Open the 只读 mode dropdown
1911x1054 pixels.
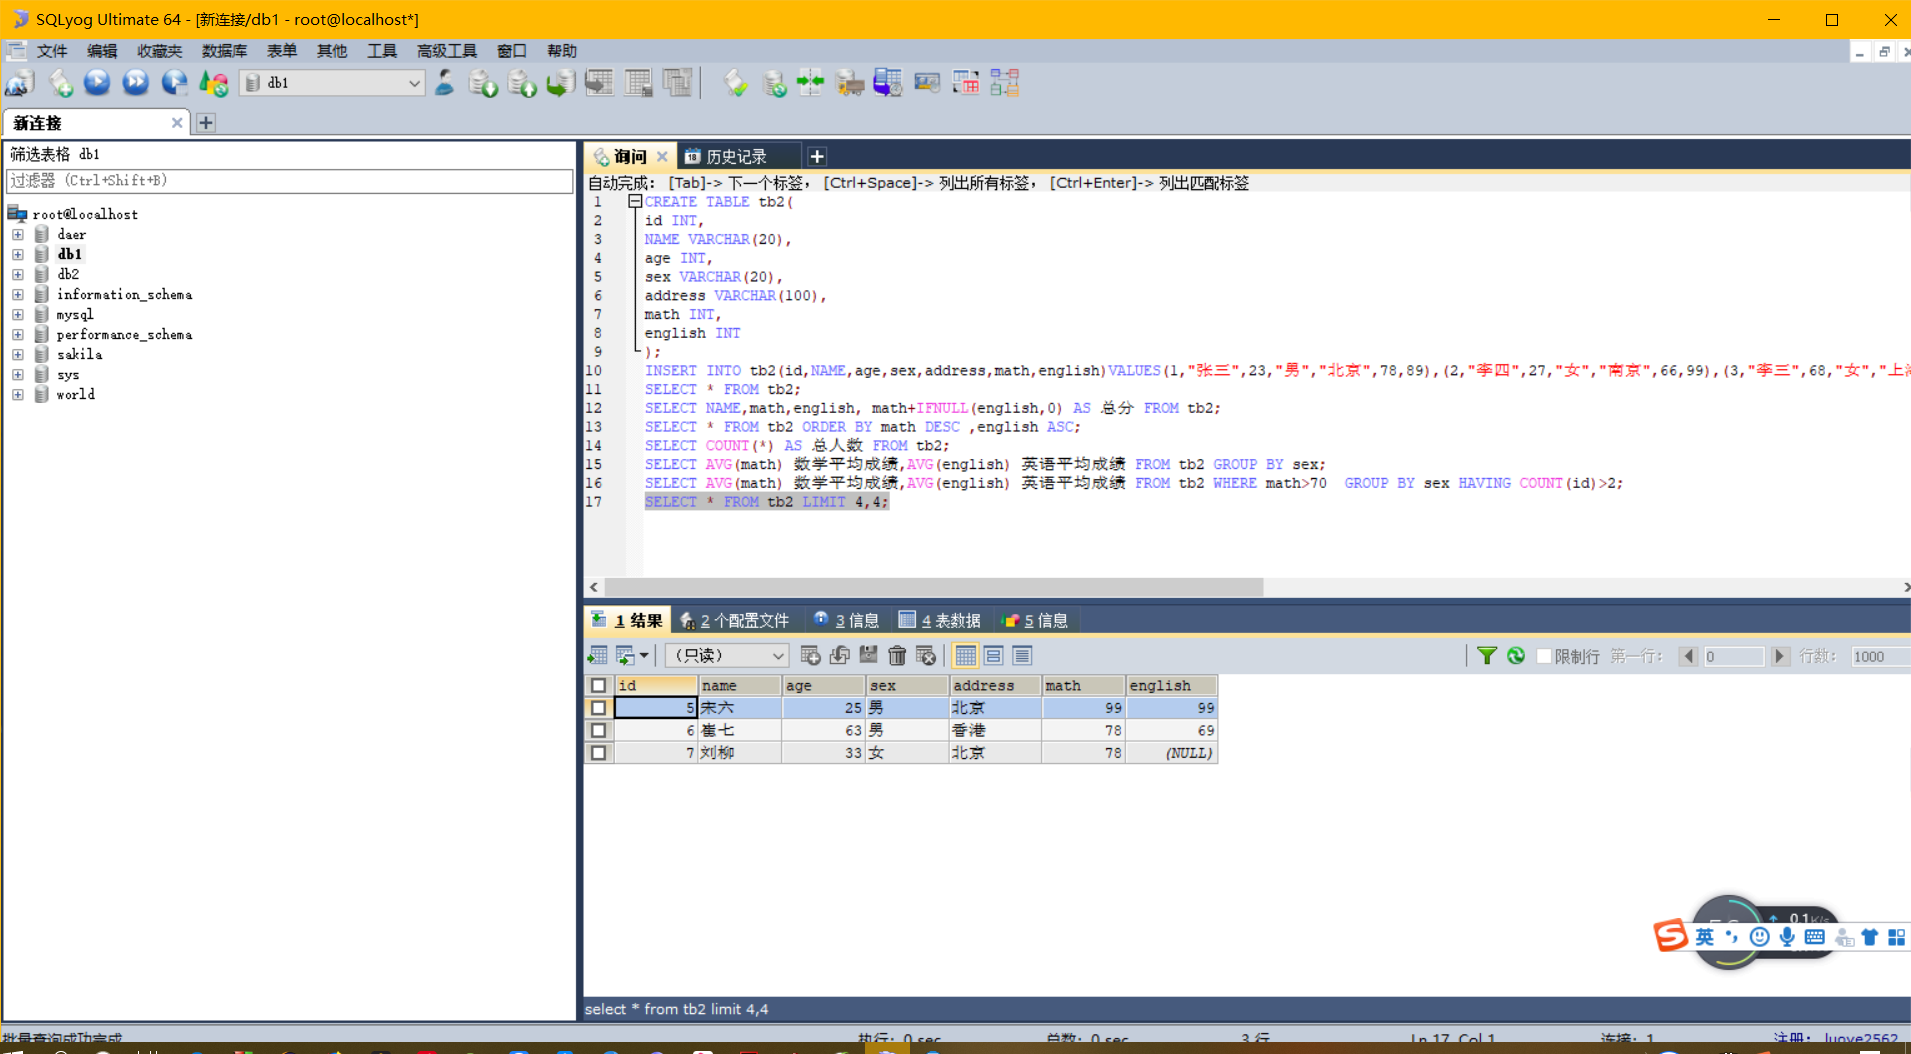727,656
